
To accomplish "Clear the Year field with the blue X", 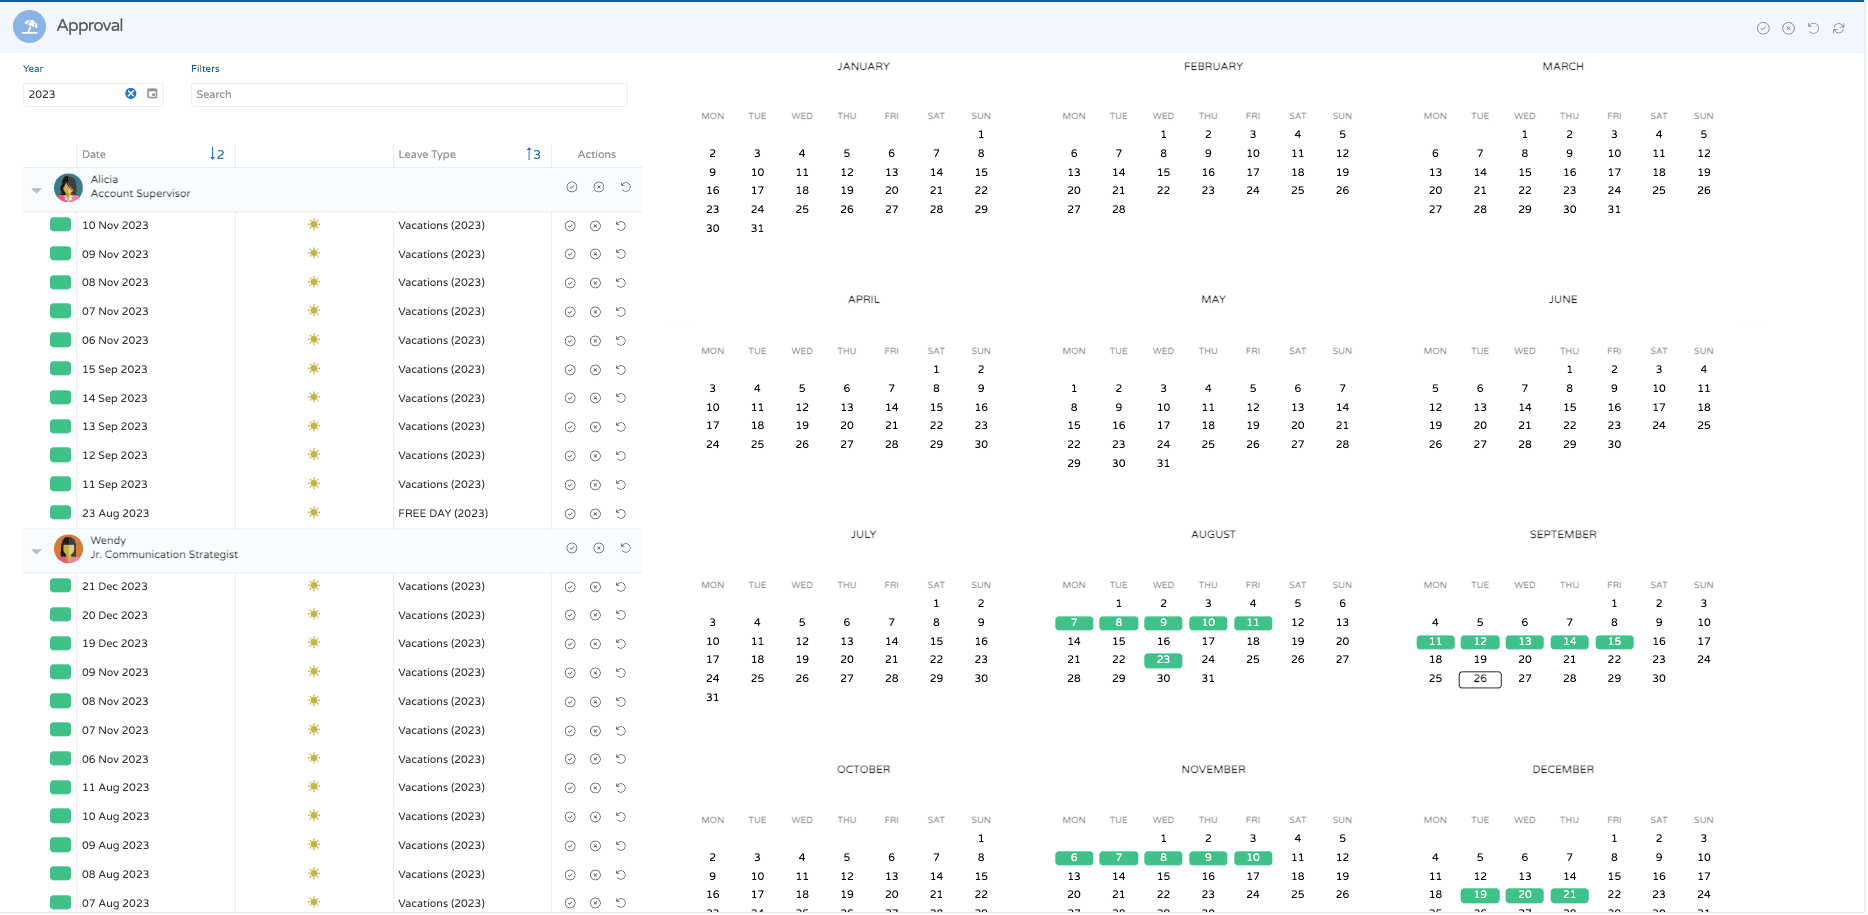I will click(x=130, y=94).
